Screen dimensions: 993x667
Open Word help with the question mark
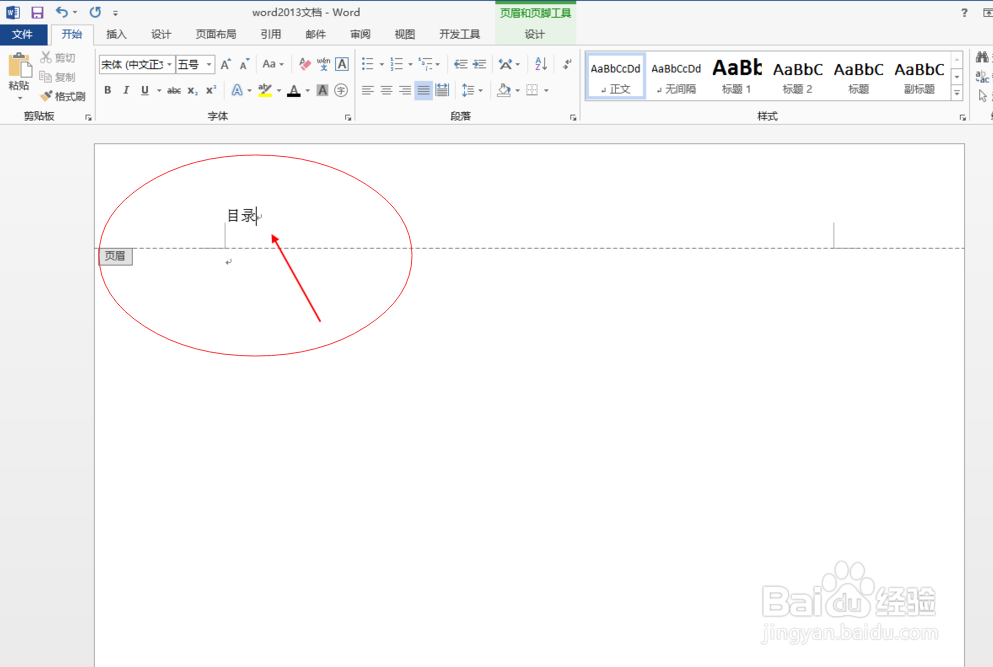(964, 13)
